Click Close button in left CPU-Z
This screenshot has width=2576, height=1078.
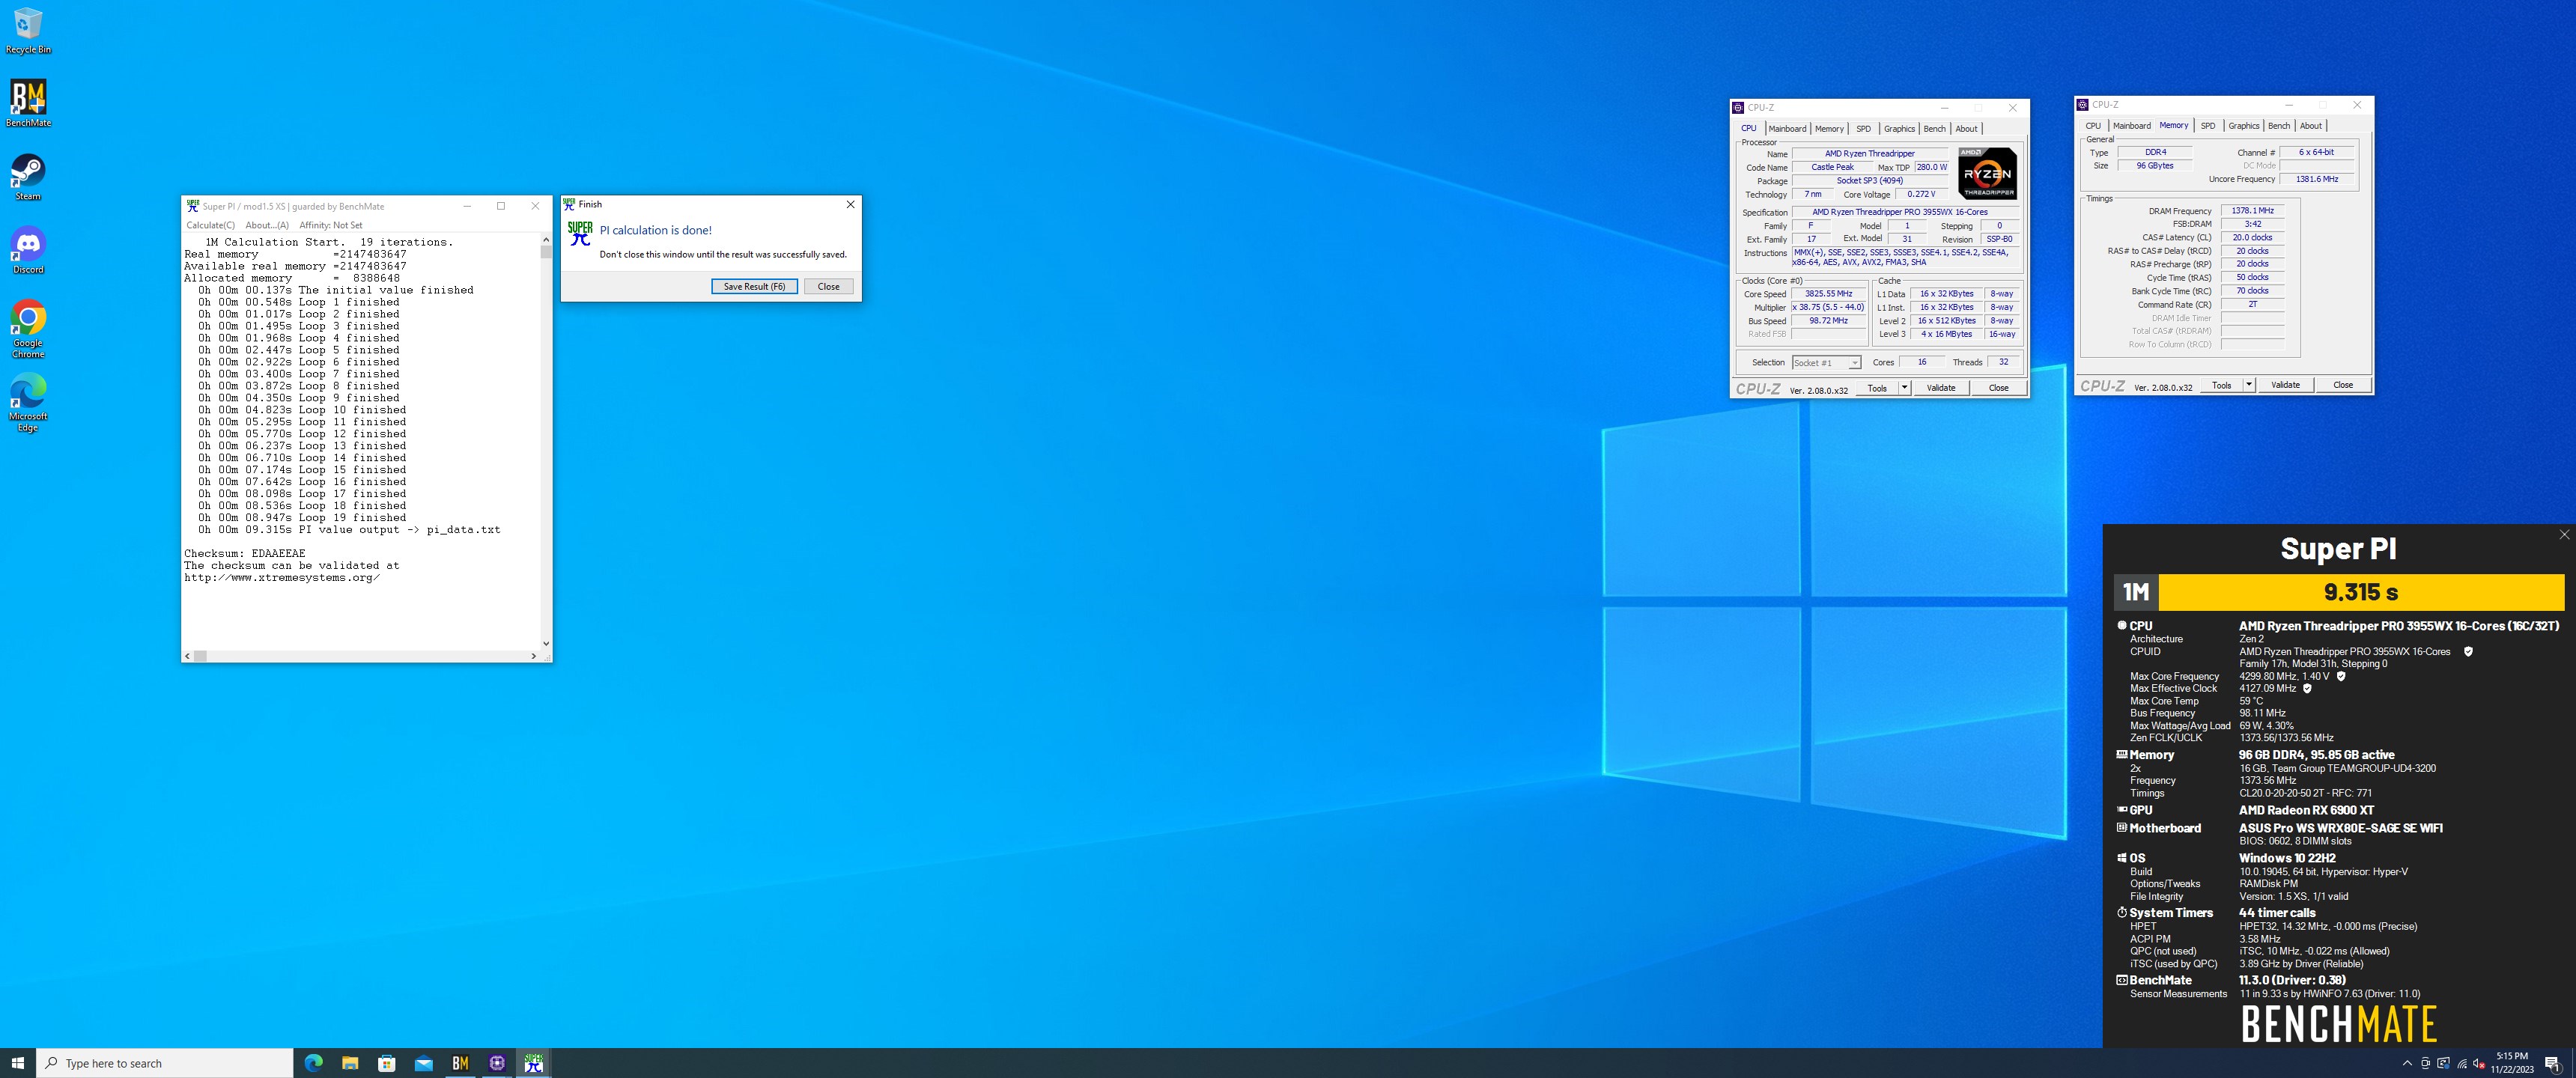point(1998,388)
